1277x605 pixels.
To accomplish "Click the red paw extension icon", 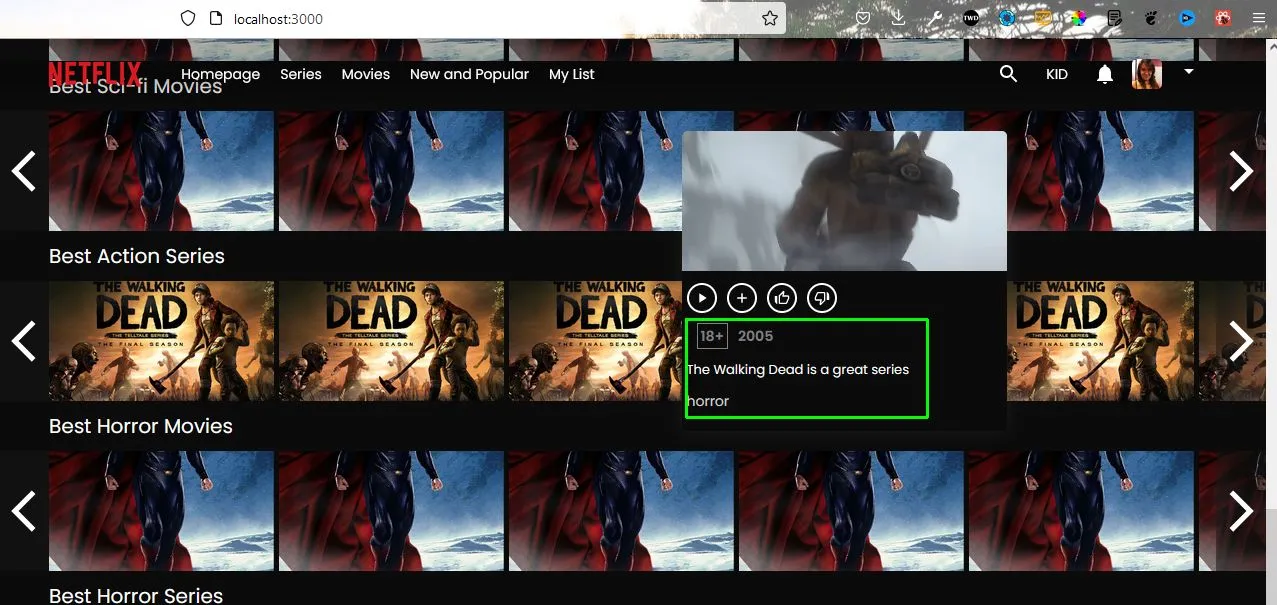I will pos(1223,18).
